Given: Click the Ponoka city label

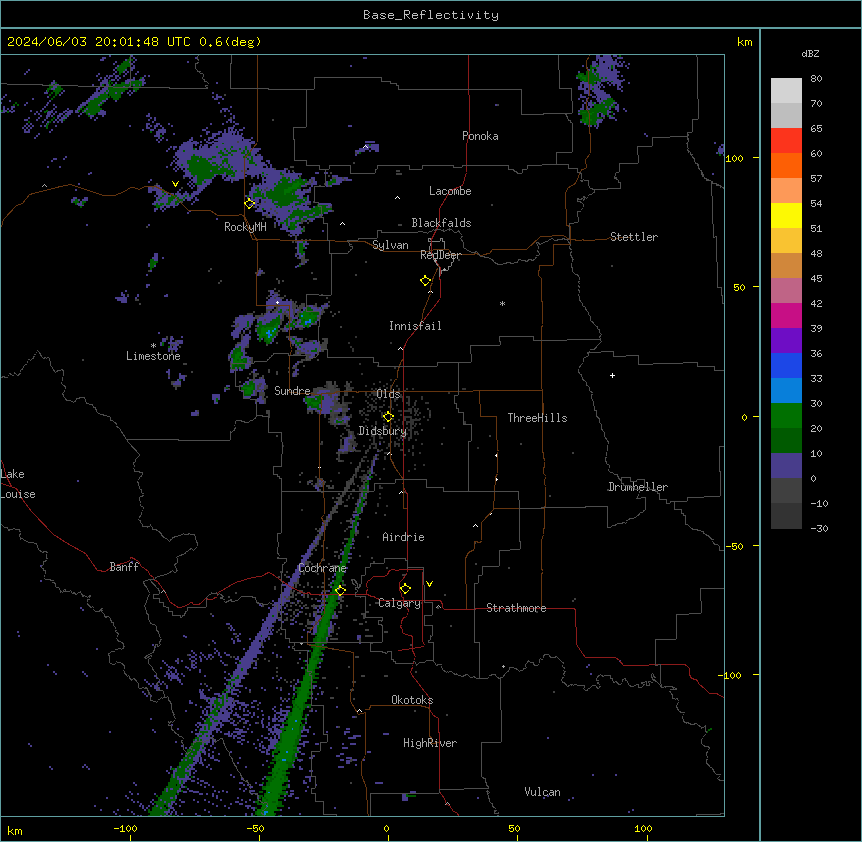Looking at the screenshot, I should coord(480,136).
